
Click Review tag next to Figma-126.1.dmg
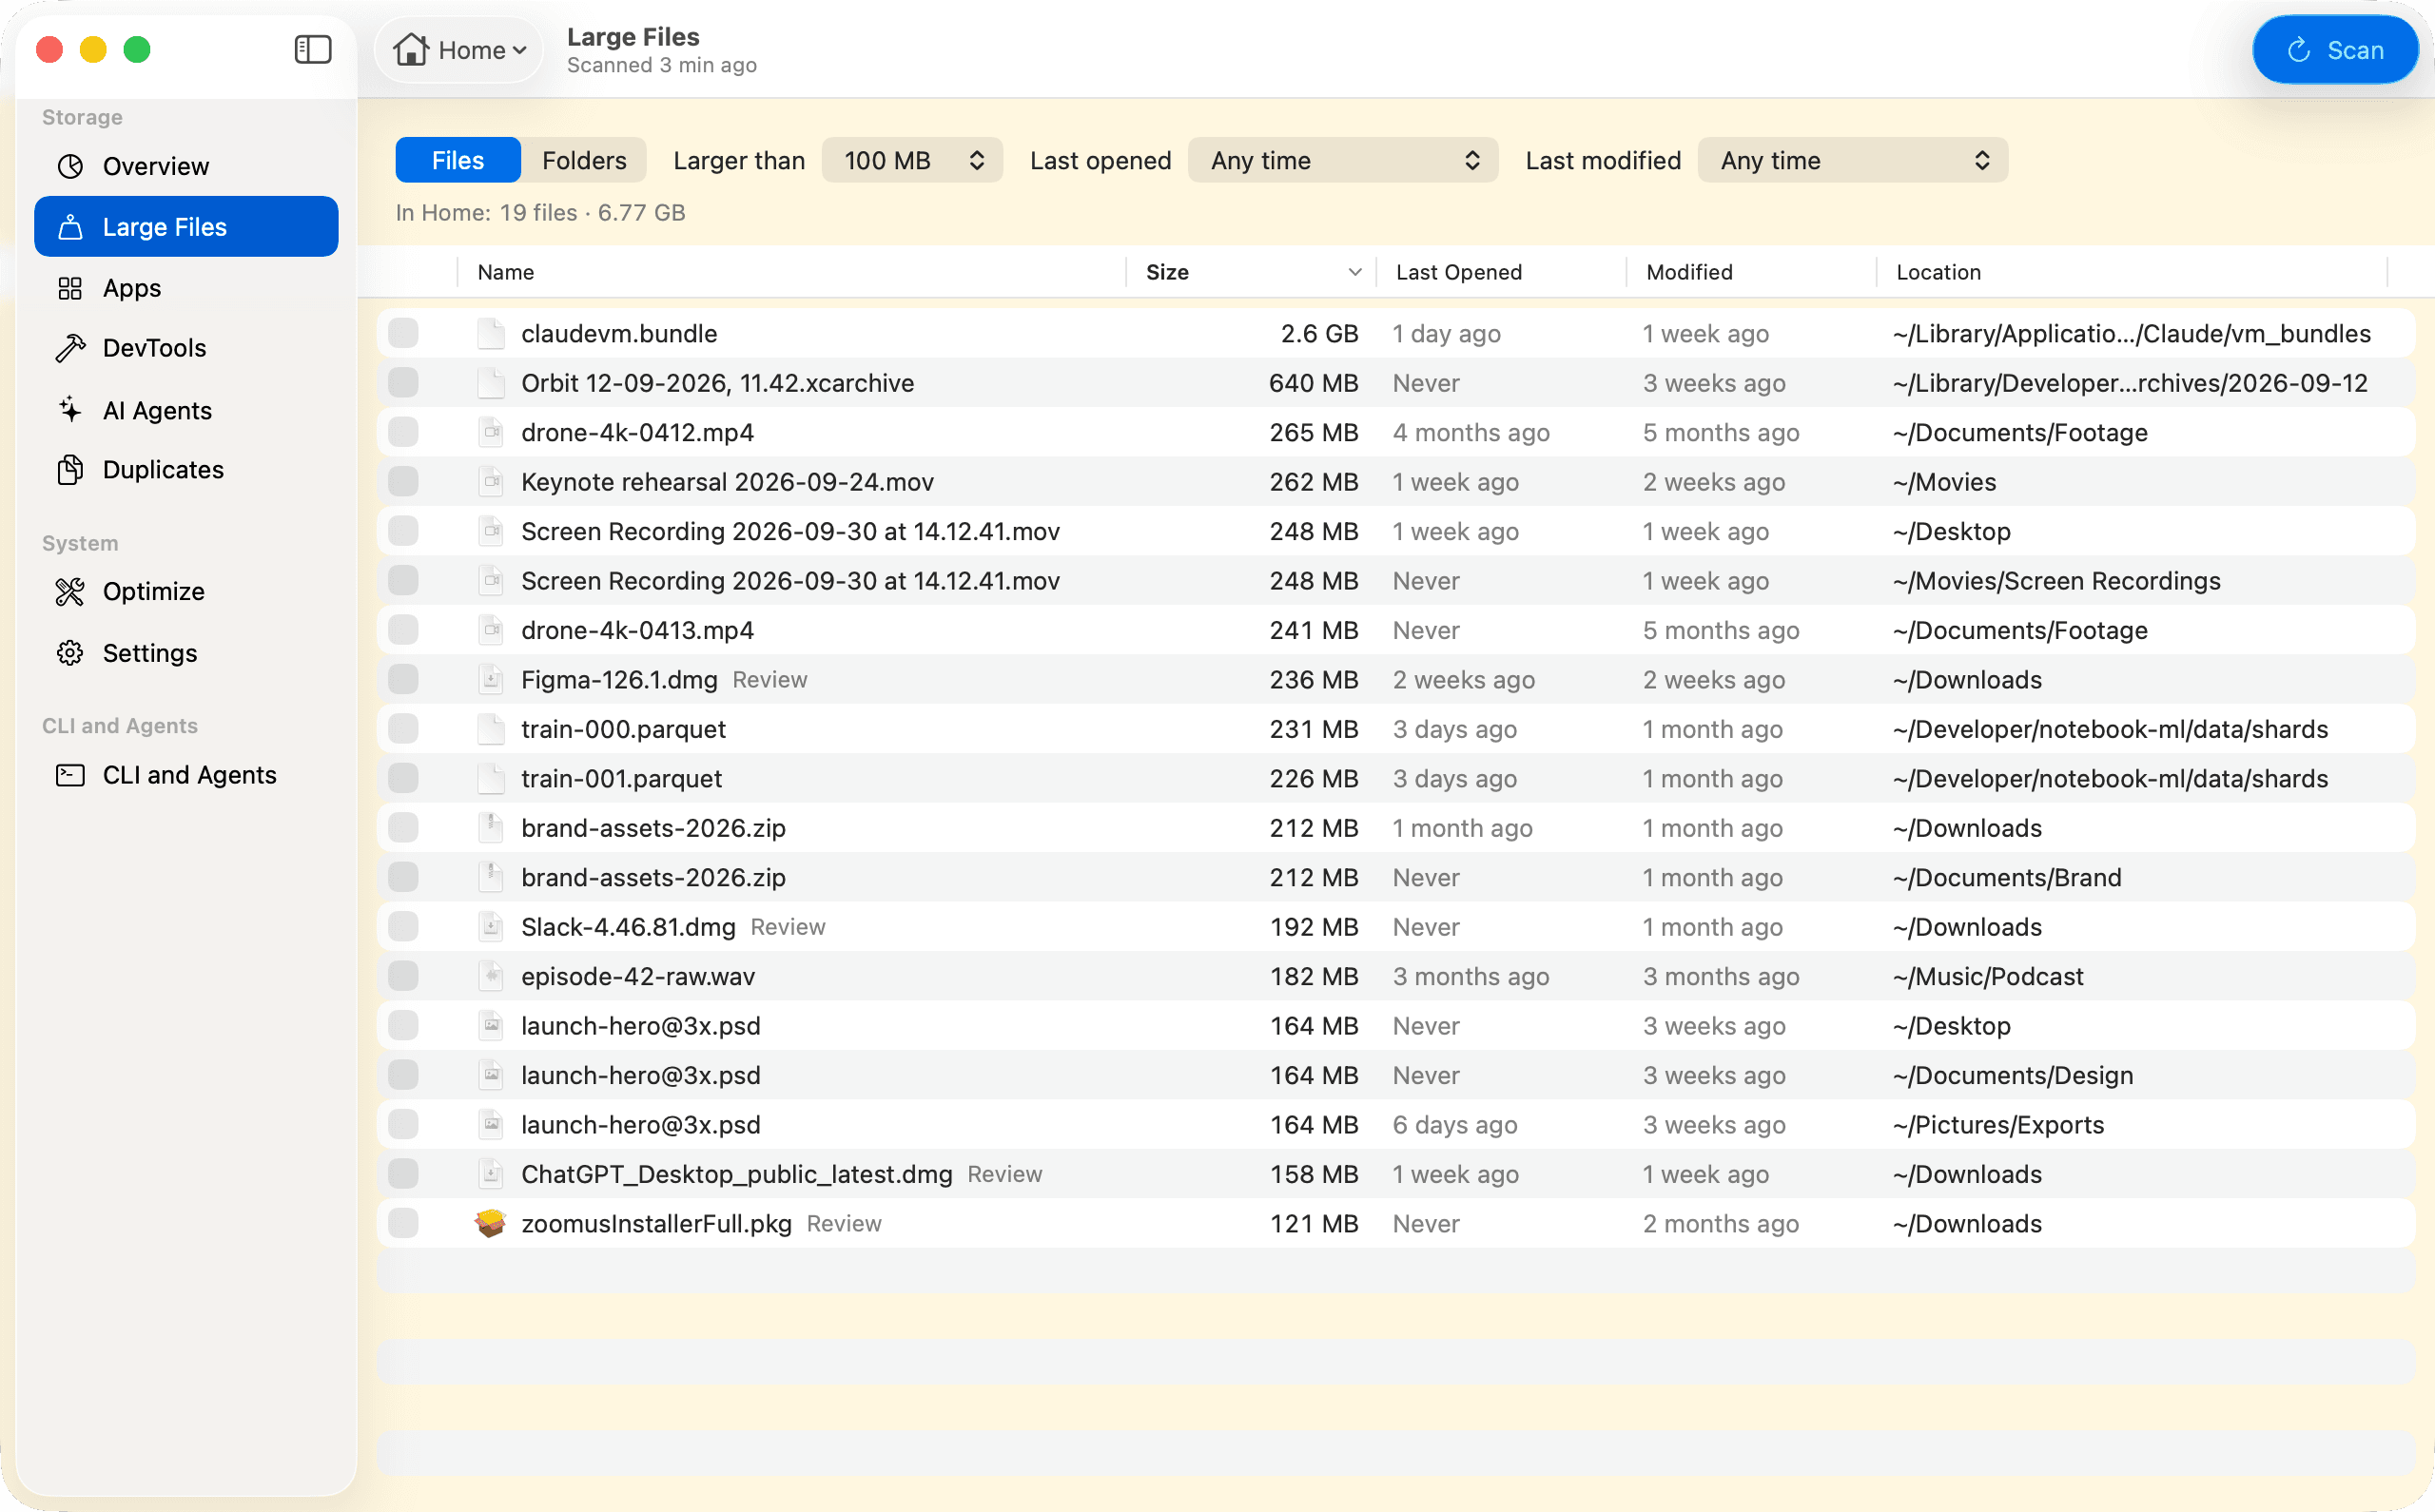coord(769,679)
